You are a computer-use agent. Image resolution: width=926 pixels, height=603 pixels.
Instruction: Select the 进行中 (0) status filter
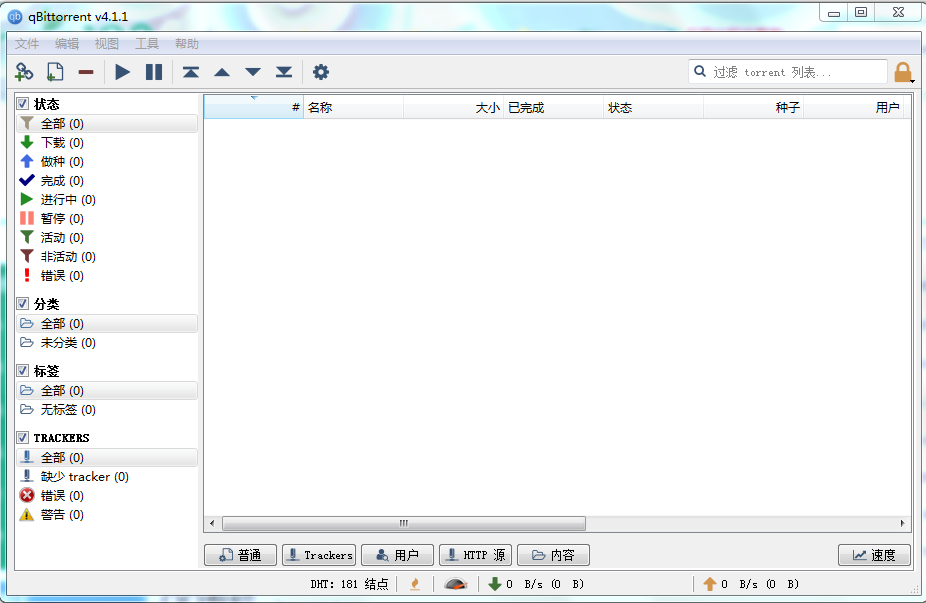[107, 200]
